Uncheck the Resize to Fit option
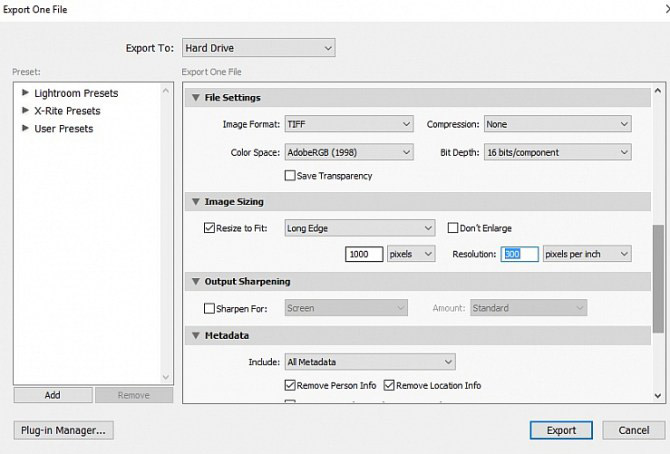 pyautogui.click(x=209, y=228)
